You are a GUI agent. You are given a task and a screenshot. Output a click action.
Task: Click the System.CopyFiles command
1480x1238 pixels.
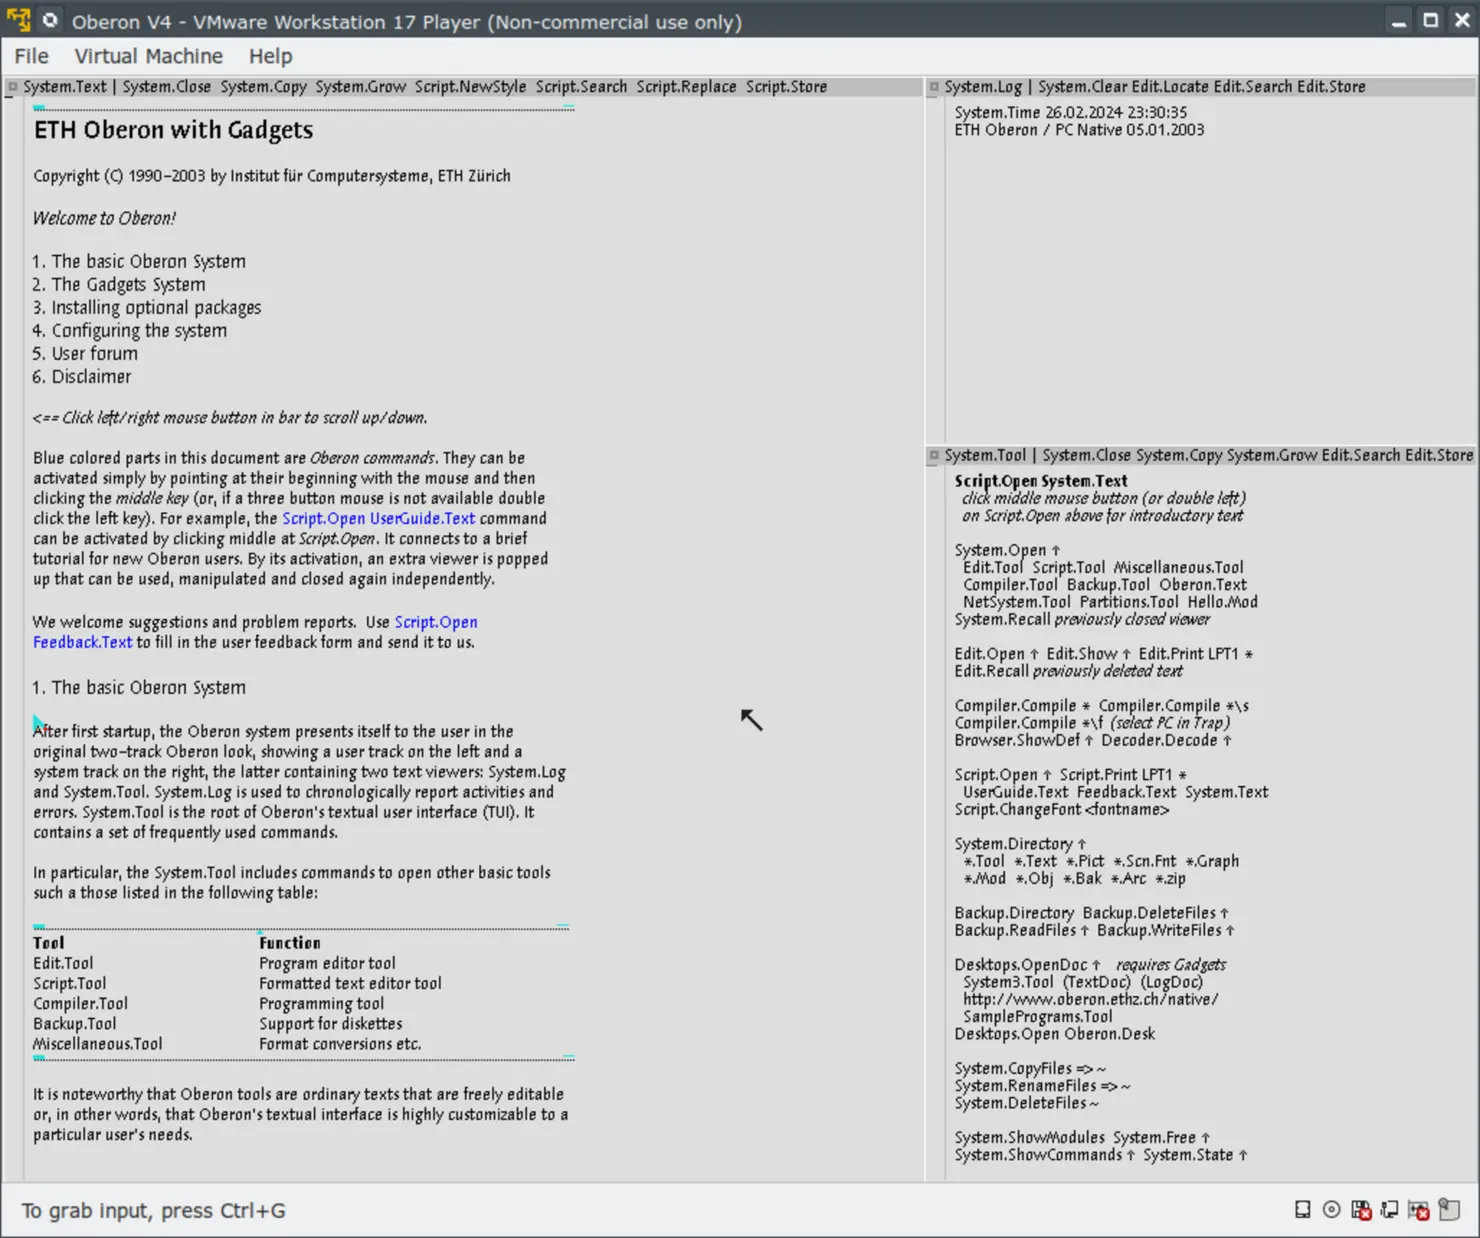tap(1012, 1068)
